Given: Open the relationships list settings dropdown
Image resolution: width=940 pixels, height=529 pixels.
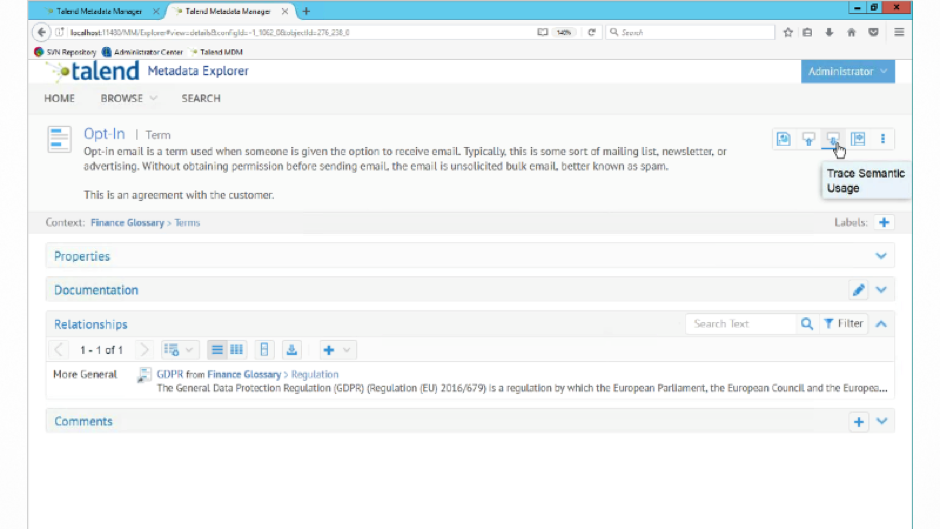Looking at the screenshot, I should coord(179,350).
